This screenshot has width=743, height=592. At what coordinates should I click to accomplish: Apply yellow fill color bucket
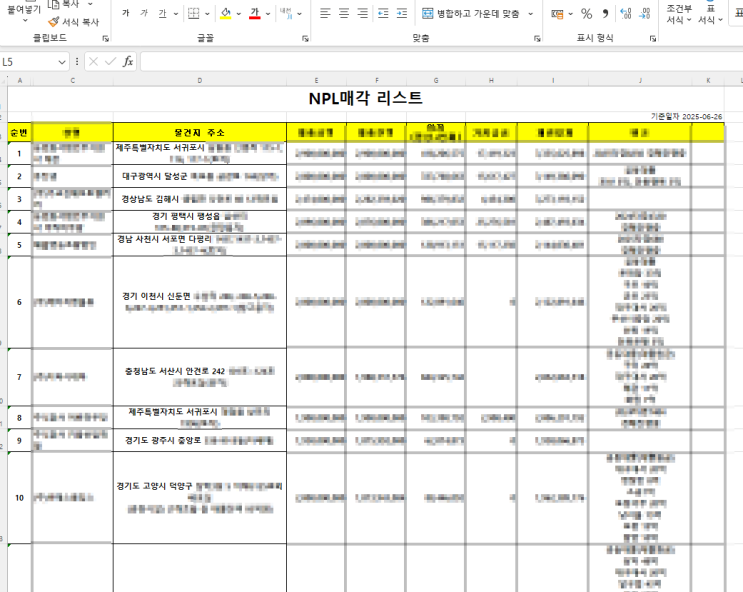(226, 13)
